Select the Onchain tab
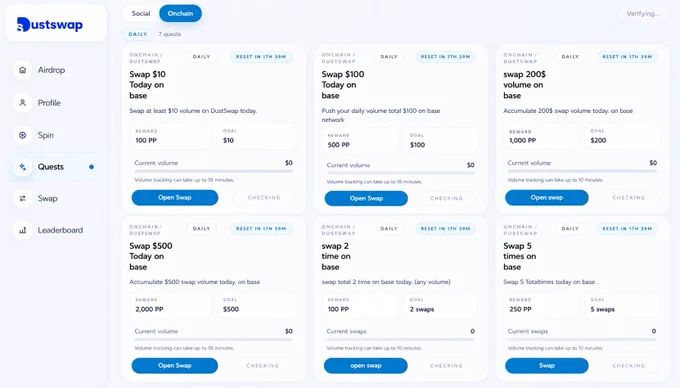The image size is (680, 388). [x=180, y=13]
